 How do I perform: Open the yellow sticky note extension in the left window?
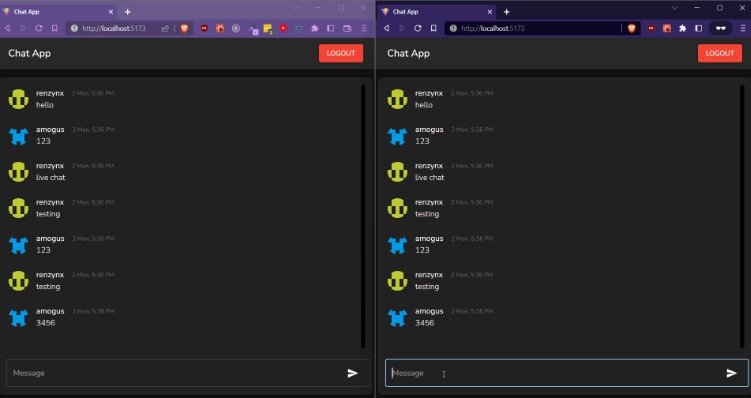268,29
